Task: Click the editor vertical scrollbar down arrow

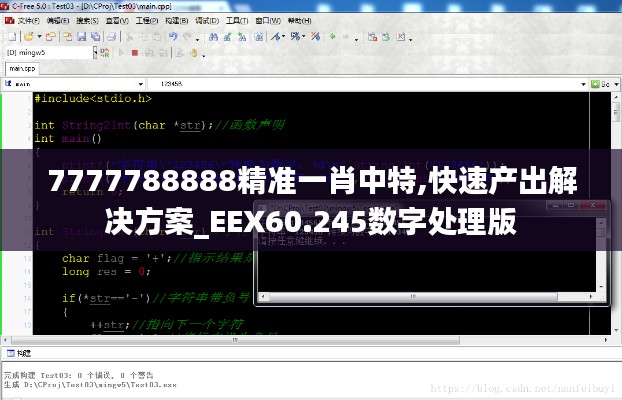Action: point(616,330)
